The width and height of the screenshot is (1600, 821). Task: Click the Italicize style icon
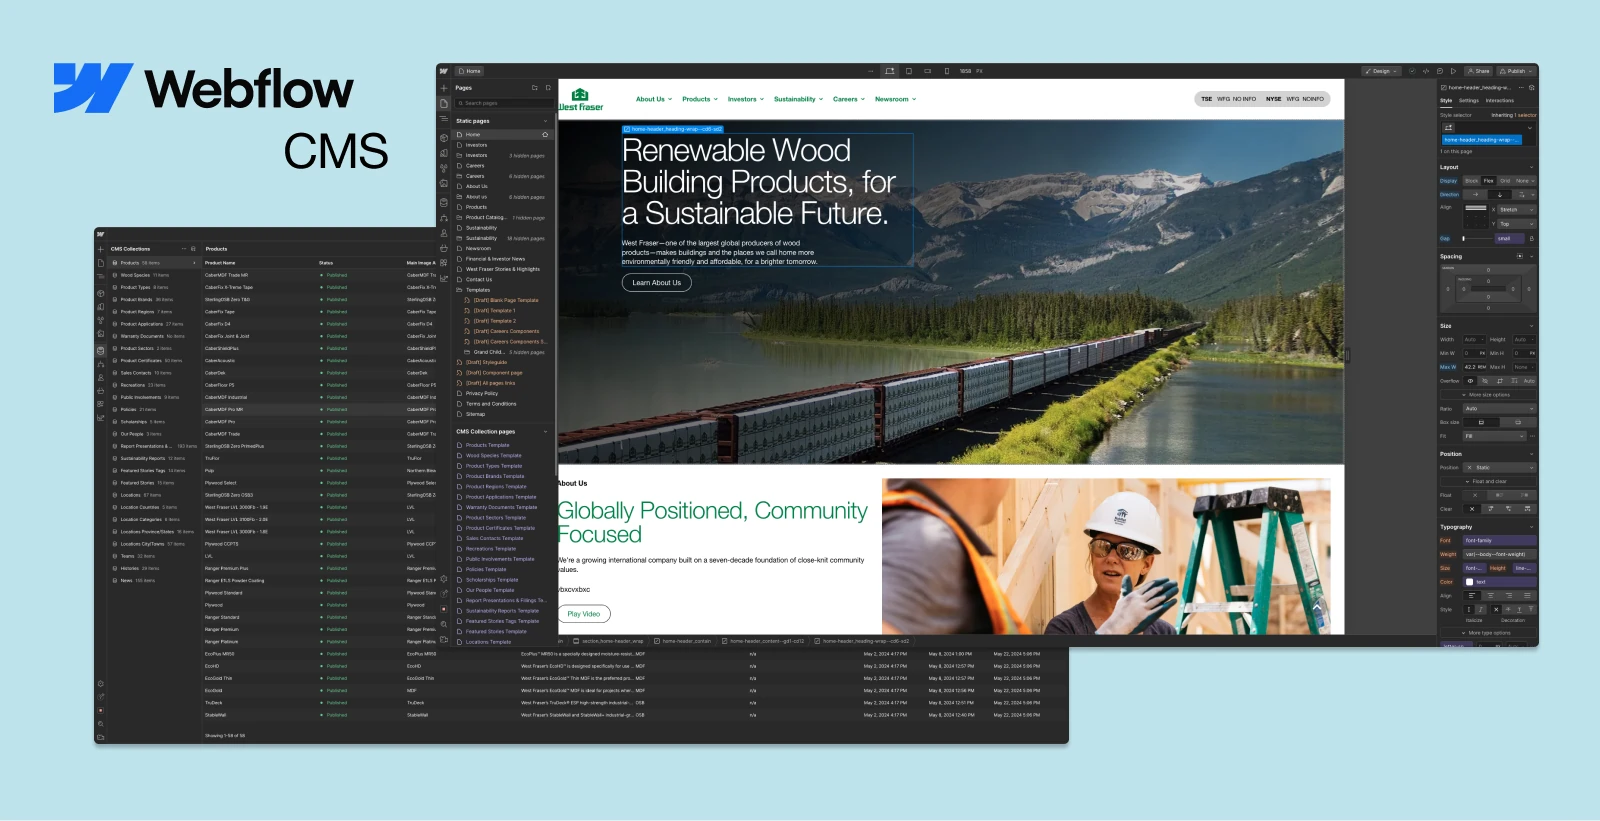click(1481, 609)
